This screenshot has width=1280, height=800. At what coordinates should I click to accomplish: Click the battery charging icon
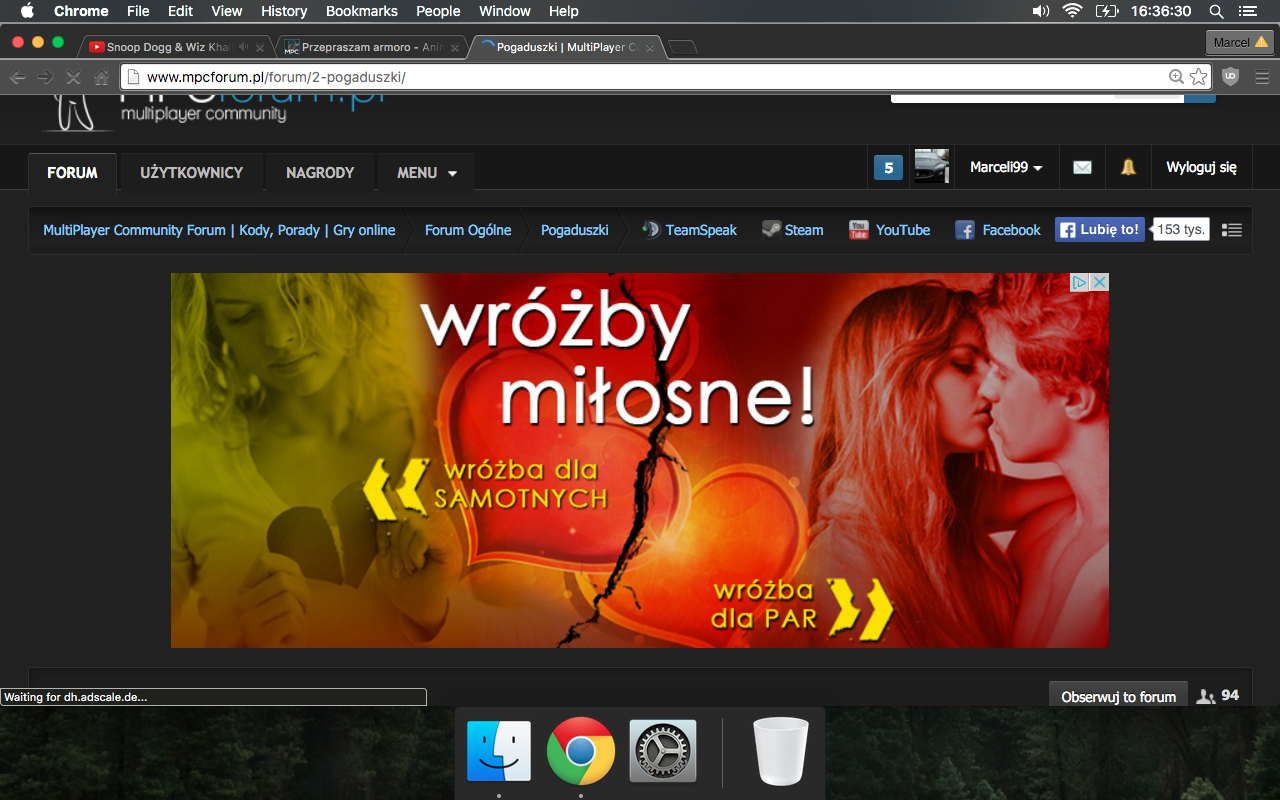click(x=1107, y=11)
